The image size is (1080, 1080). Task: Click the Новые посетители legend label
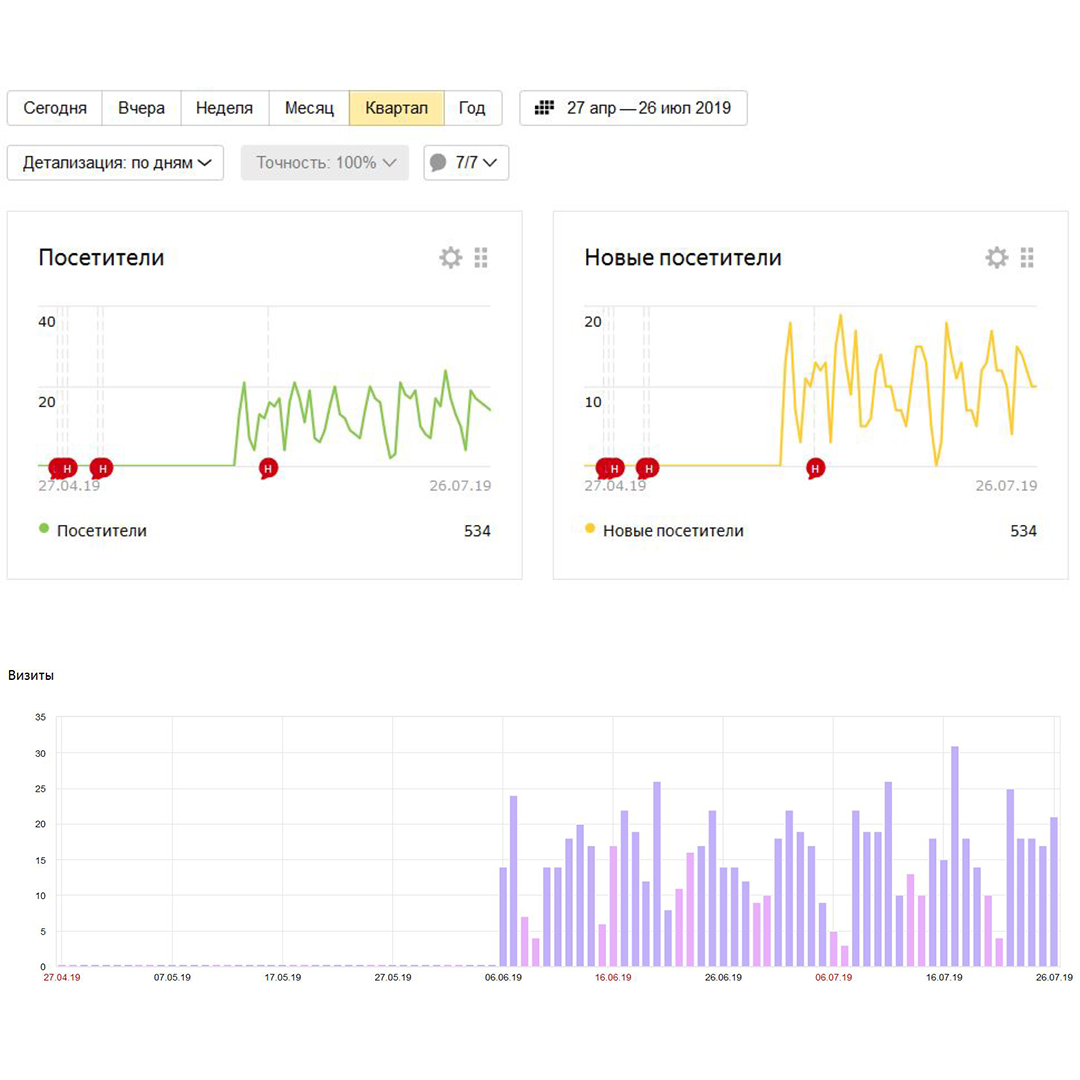(x=673, y=531)
